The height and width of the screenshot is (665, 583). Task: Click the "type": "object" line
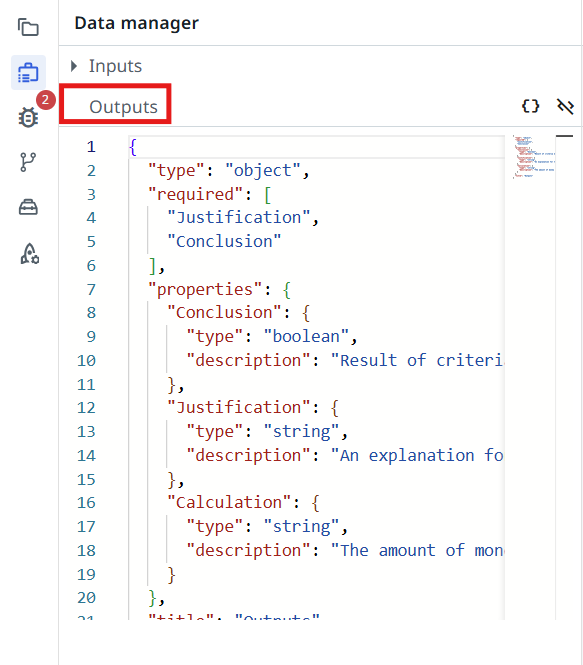point(229,170)
